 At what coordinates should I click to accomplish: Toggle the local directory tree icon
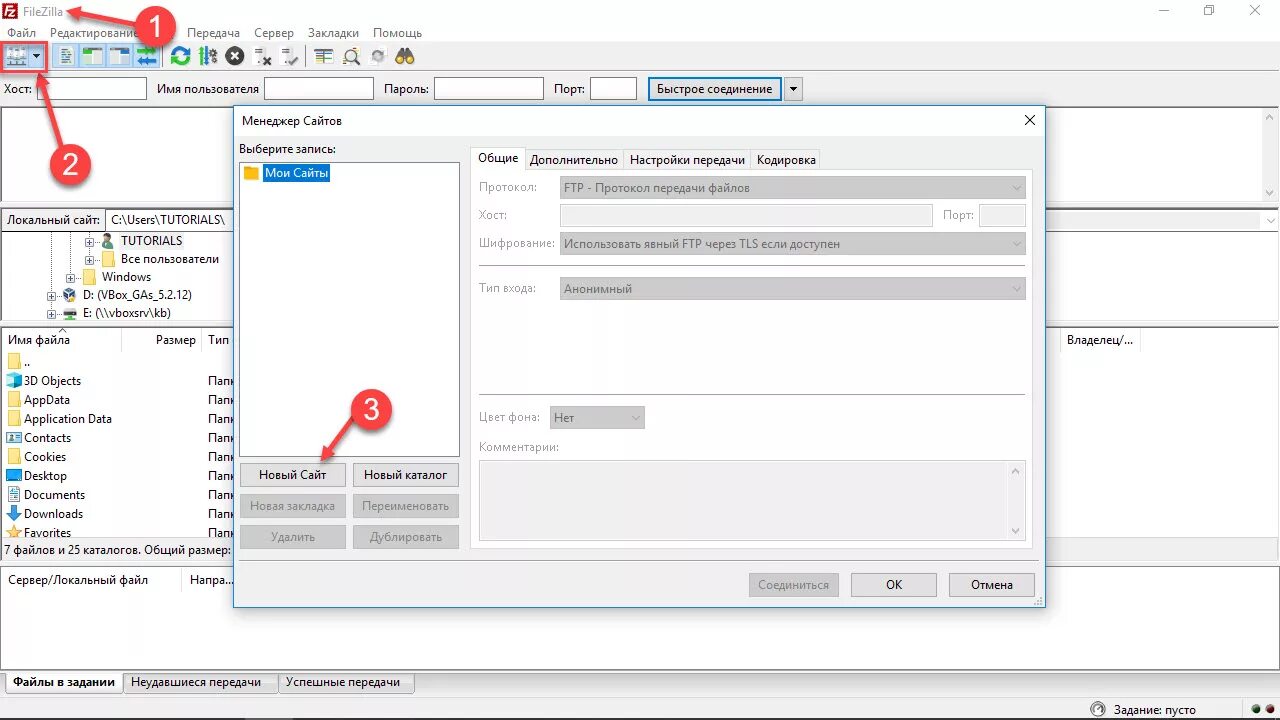pyautogui.click(x=93, y=57)
